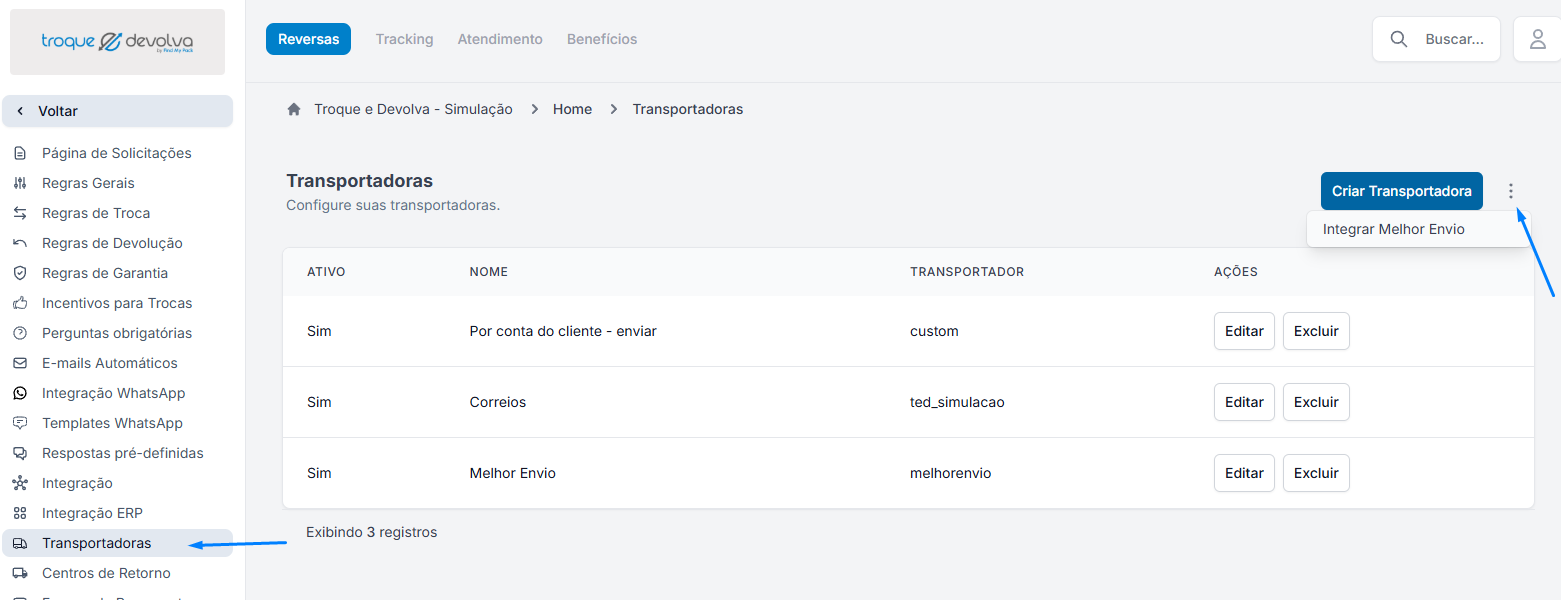Viewport: 1561px width, 600px height.
Task: Click the Incentivos para Trocas thumbs-up icon
Action: (x=20, y=303)
